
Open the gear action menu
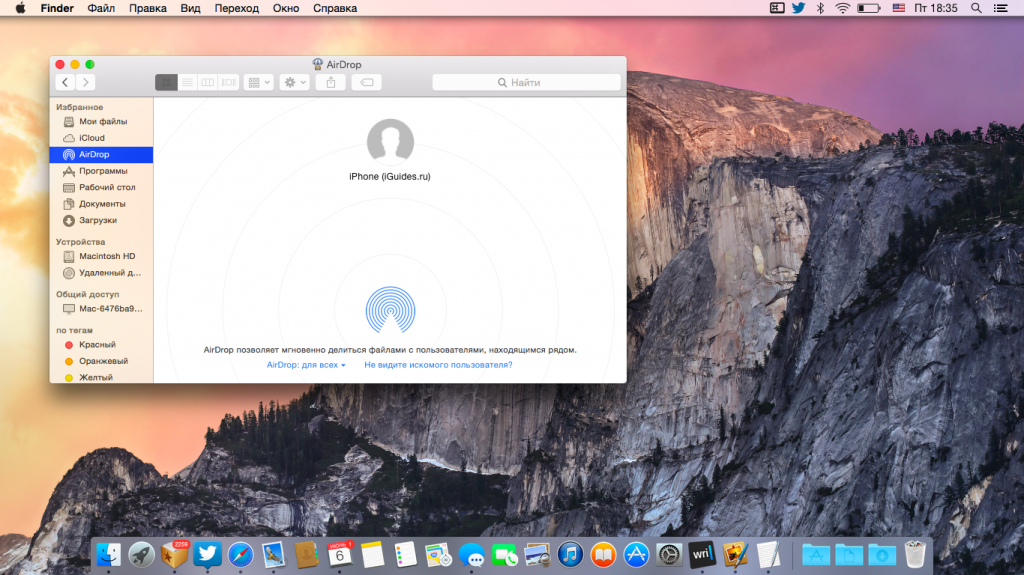(295, 82)
